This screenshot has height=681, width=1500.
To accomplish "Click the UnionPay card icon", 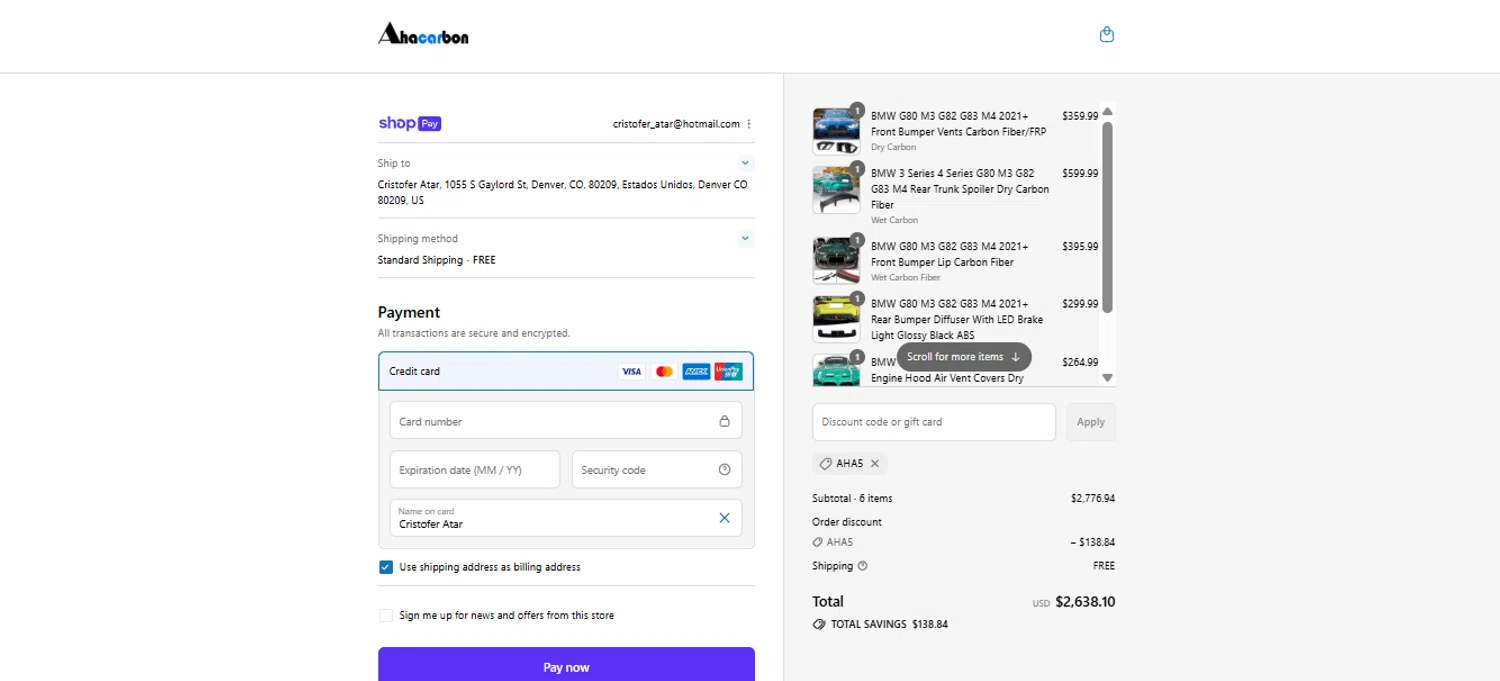I will click(x=729, y=371).
